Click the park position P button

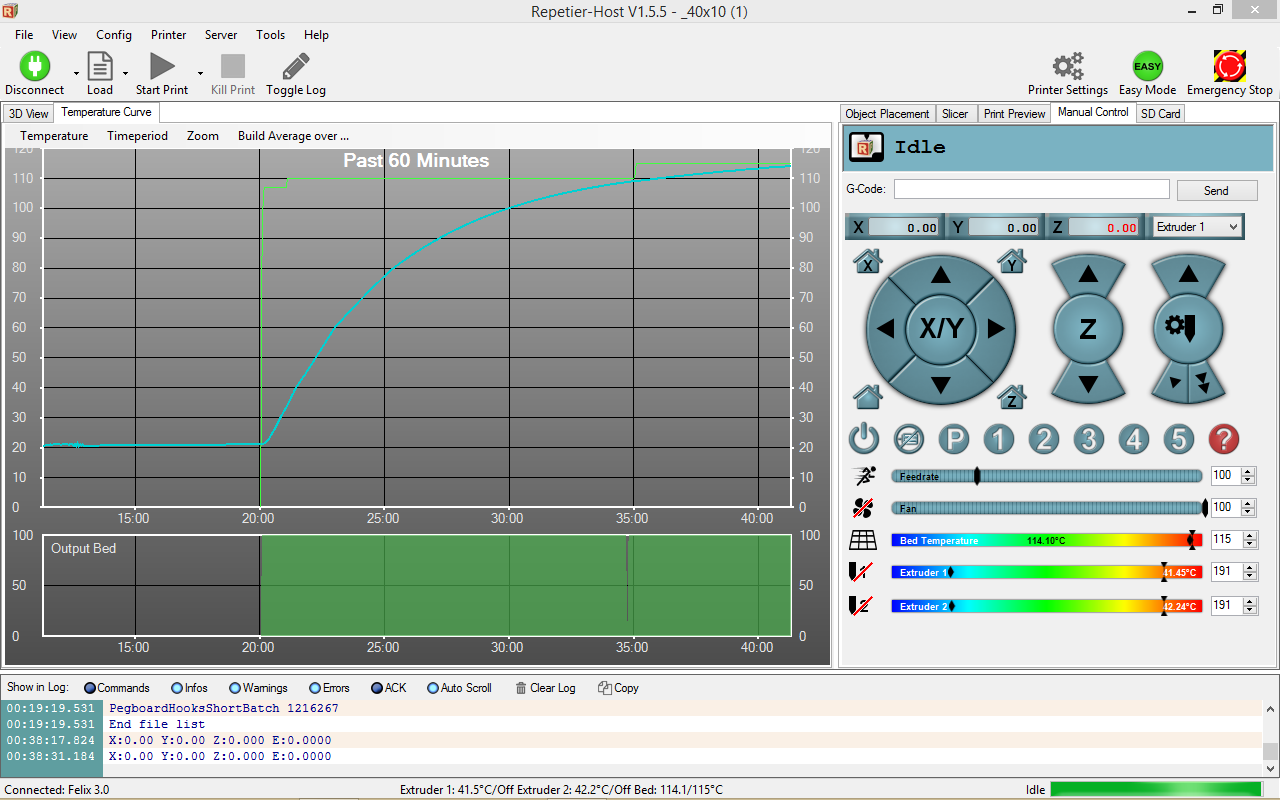[954, 438]
